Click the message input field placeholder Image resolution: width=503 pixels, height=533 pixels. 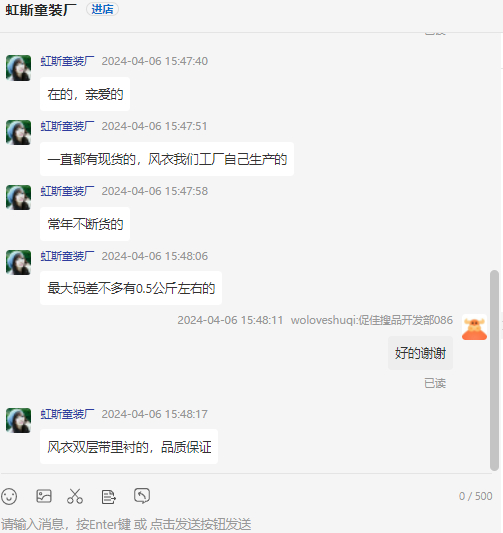pos(126,524)
